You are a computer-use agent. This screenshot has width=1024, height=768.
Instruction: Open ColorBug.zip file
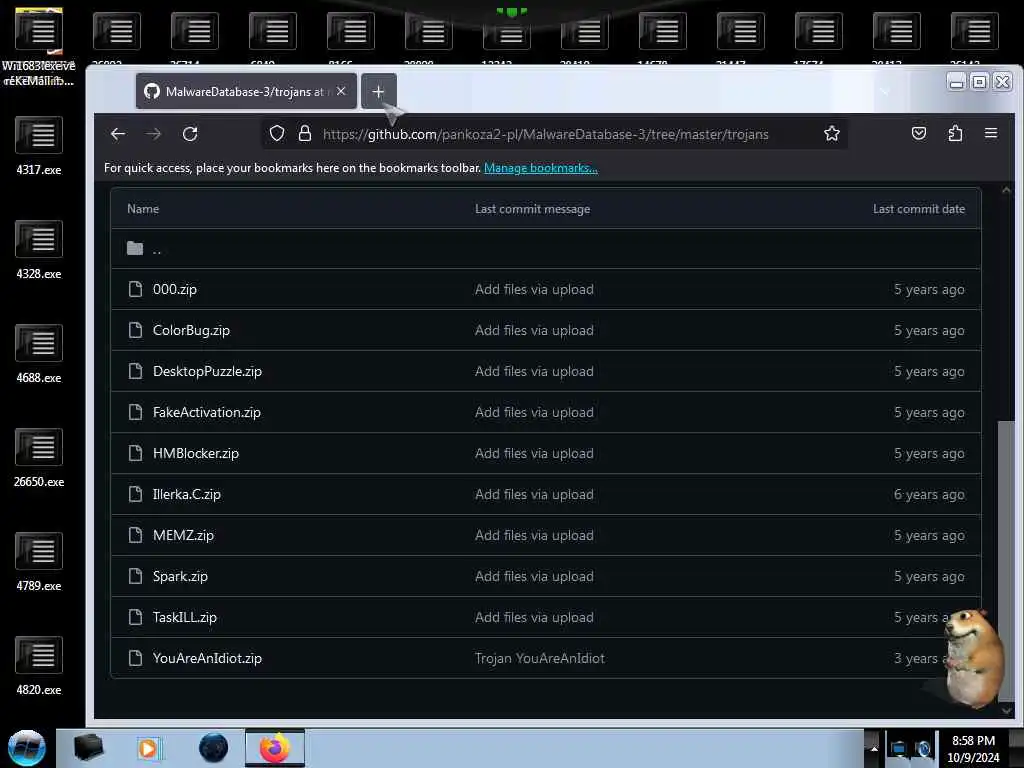[191, 330]
